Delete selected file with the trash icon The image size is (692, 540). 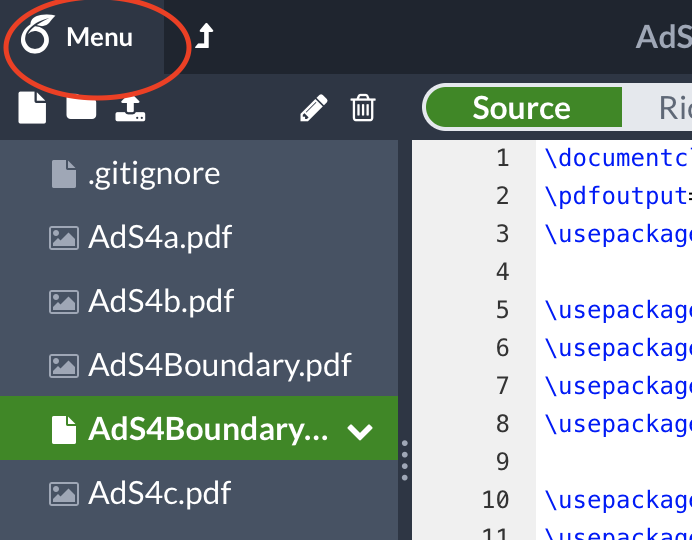click(x=363, y=108)
